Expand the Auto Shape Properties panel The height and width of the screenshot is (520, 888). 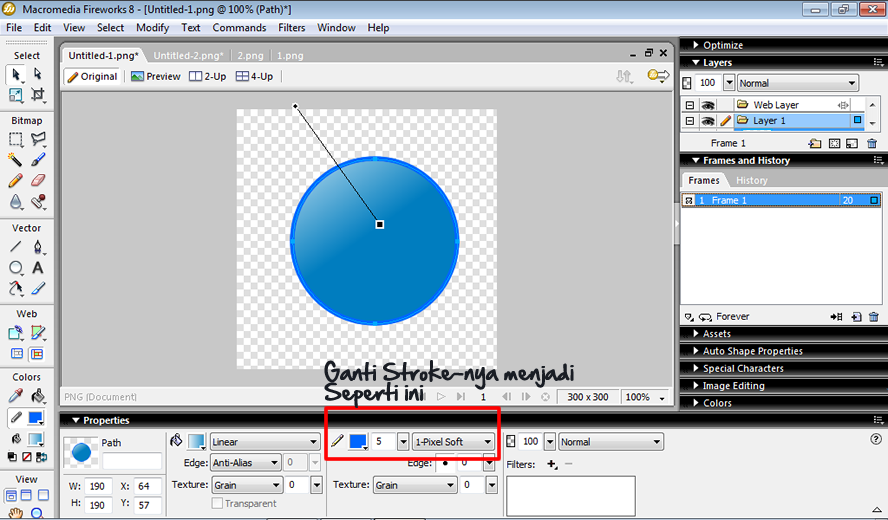click(696, 351)
